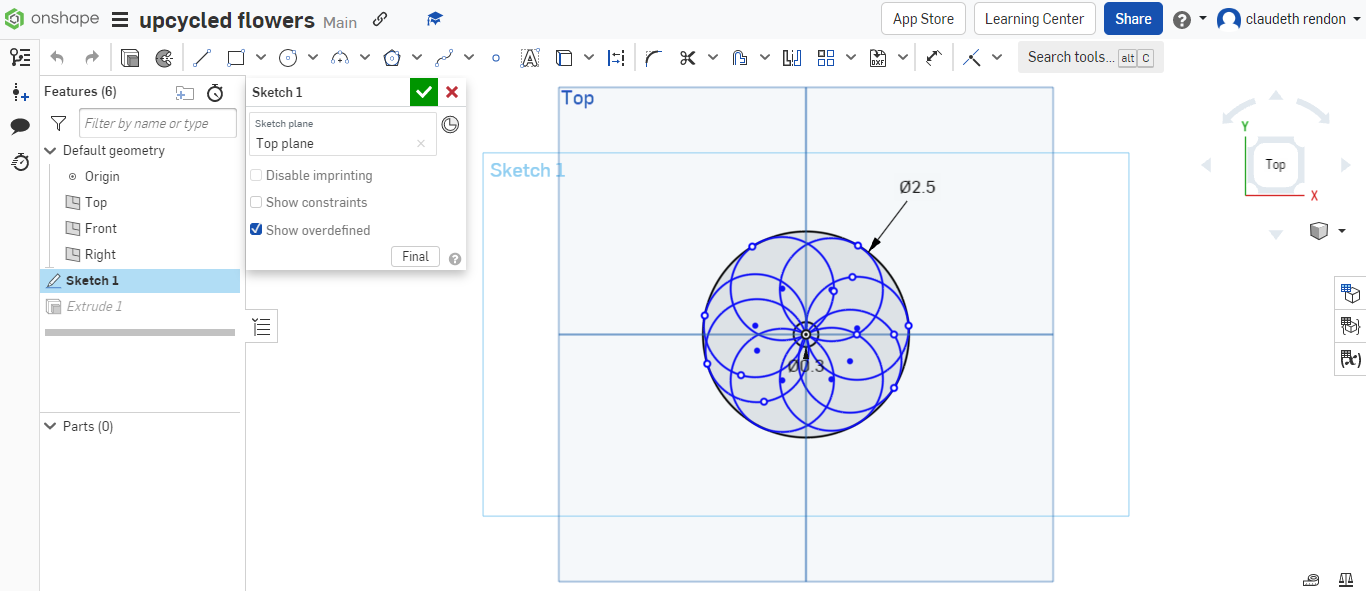Select the Spline tool
This screenshot has height=591, width=1366.
pyautogui.click(x=444, y=58)
